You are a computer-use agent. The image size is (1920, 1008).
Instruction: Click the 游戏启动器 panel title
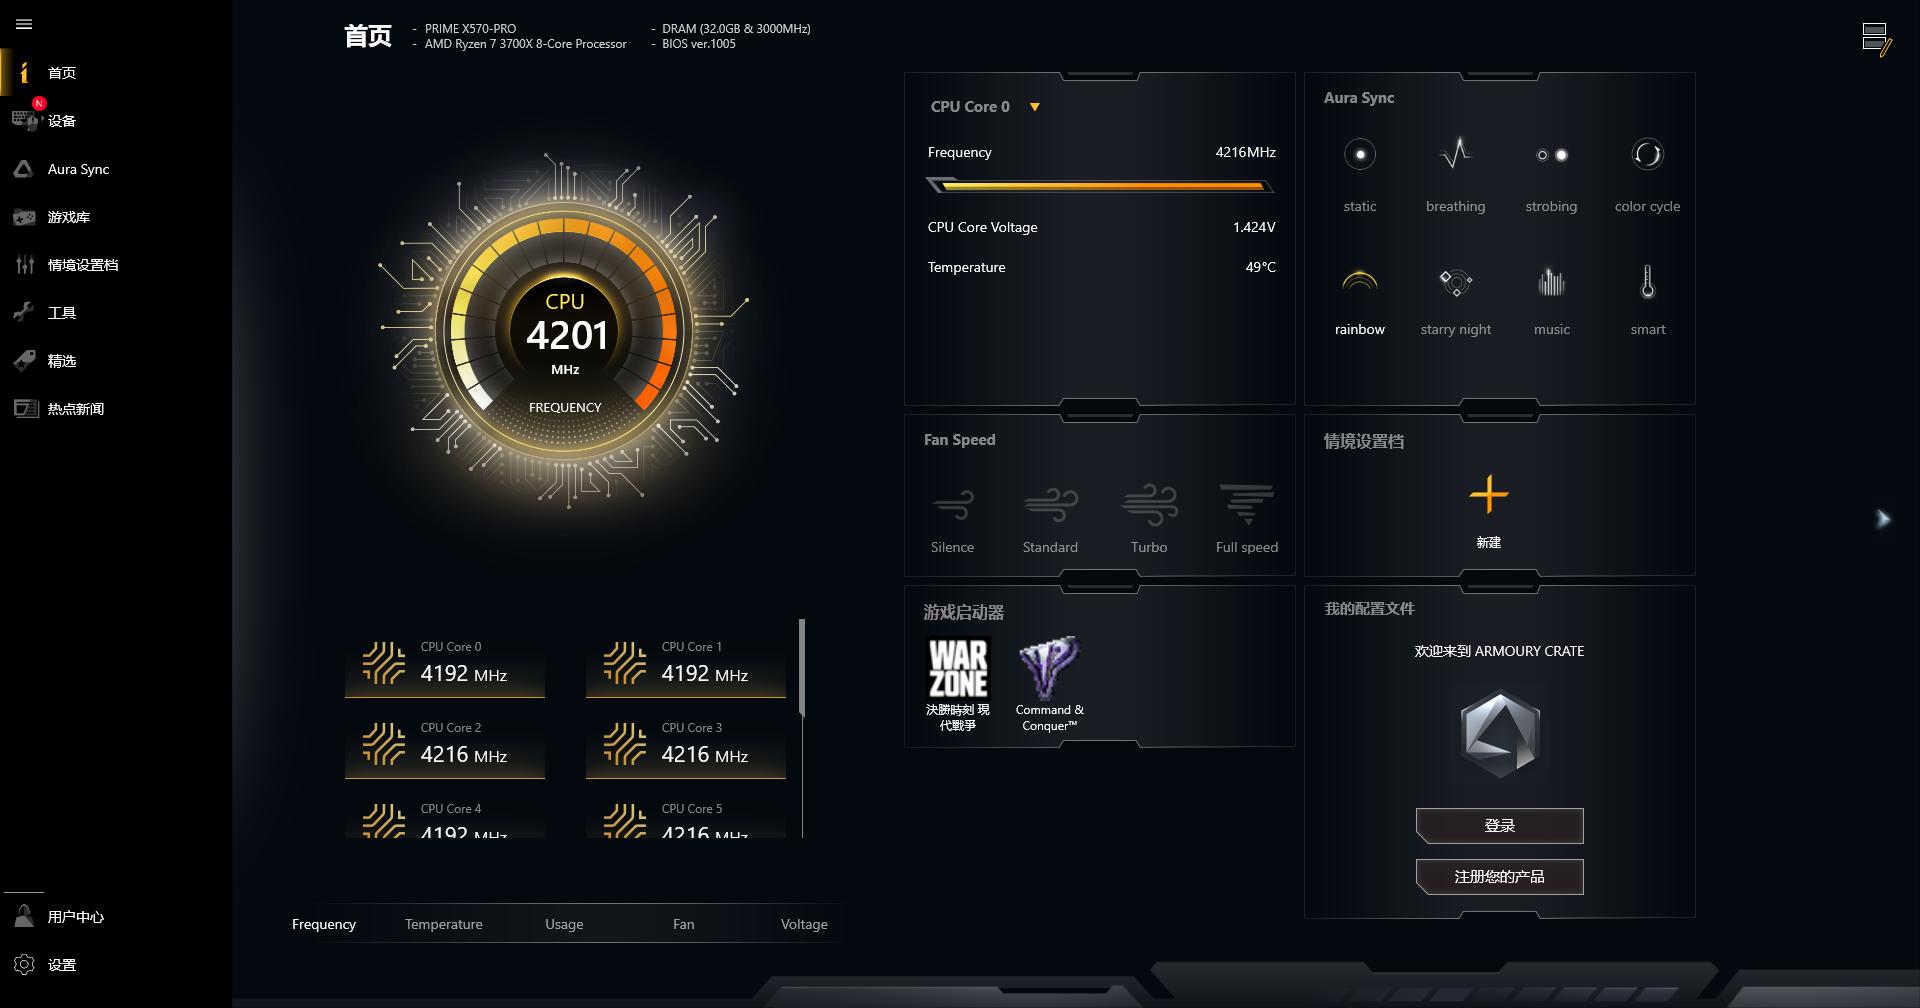click(963, 612)
